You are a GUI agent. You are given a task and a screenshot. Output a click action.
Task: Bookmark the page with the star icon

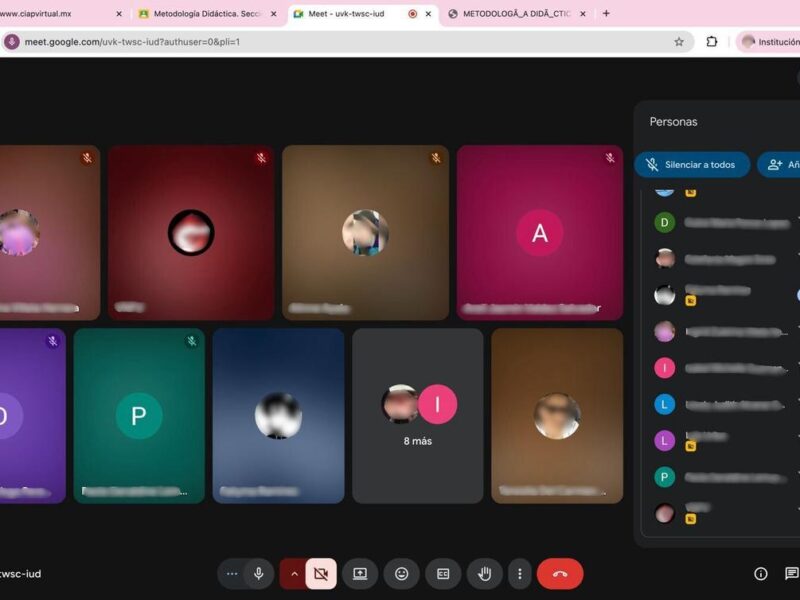point(679,42)
